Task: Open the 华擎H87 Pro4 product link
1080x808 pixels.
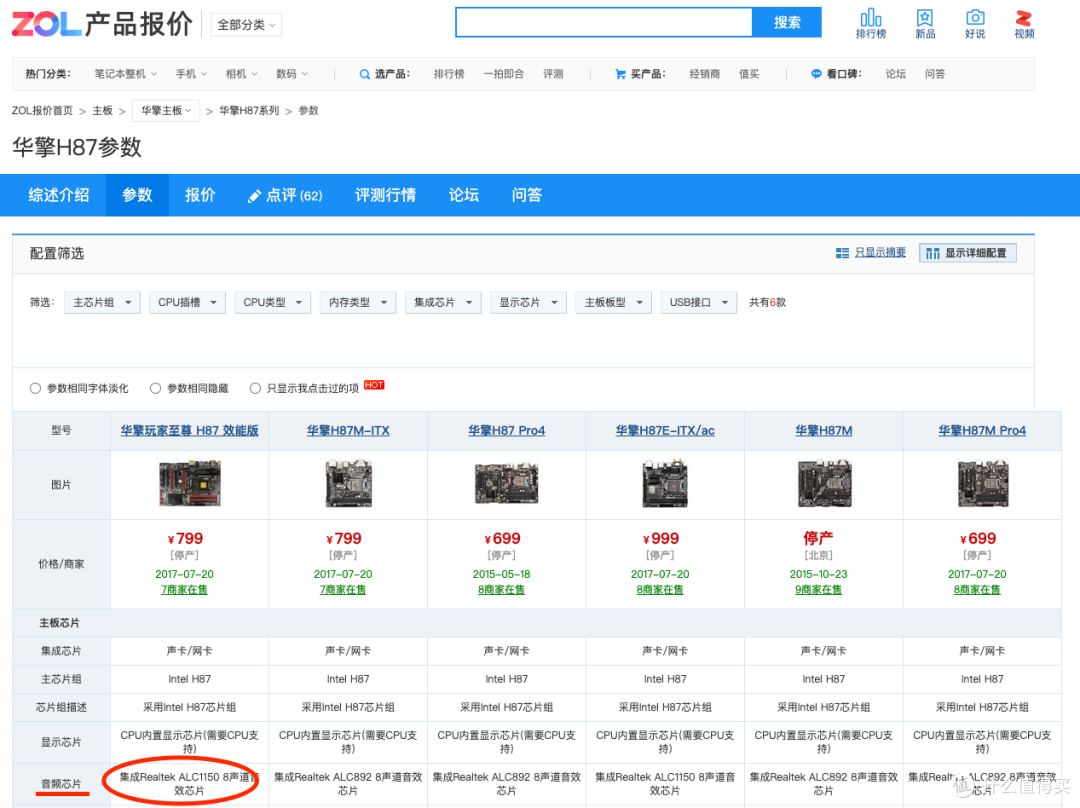Action: [506, 431]
